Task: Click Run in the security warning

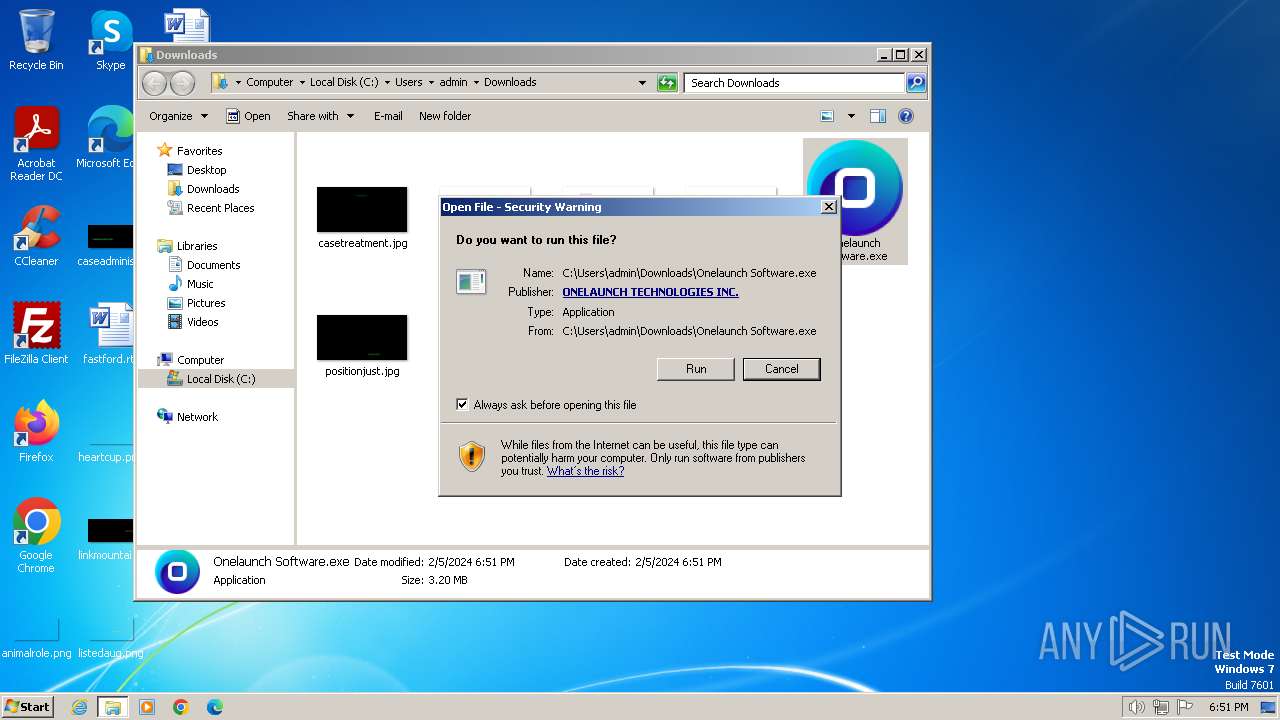Action: (696, 369)
